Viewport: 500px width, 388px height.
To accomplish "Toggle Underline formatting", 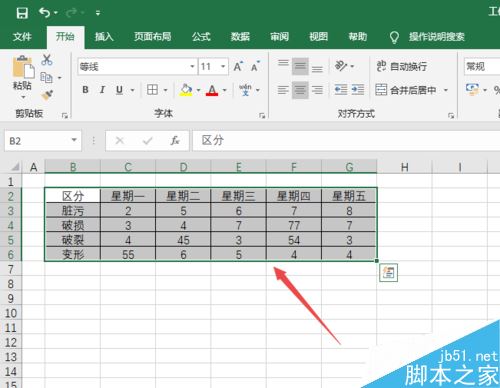I will 119,90.
